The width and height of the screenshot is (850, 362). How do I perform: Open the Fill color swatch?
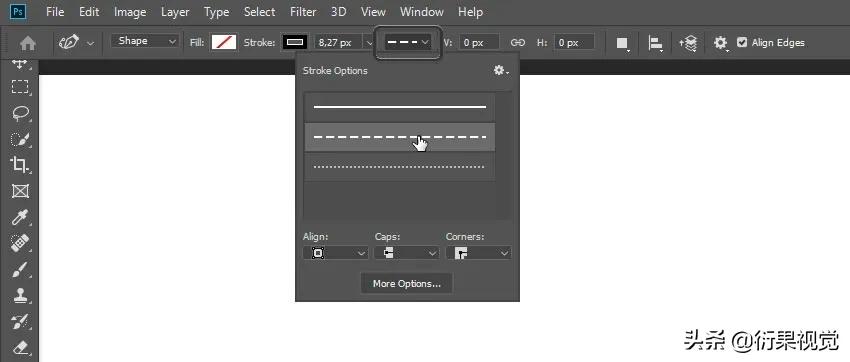coord(224,42)
